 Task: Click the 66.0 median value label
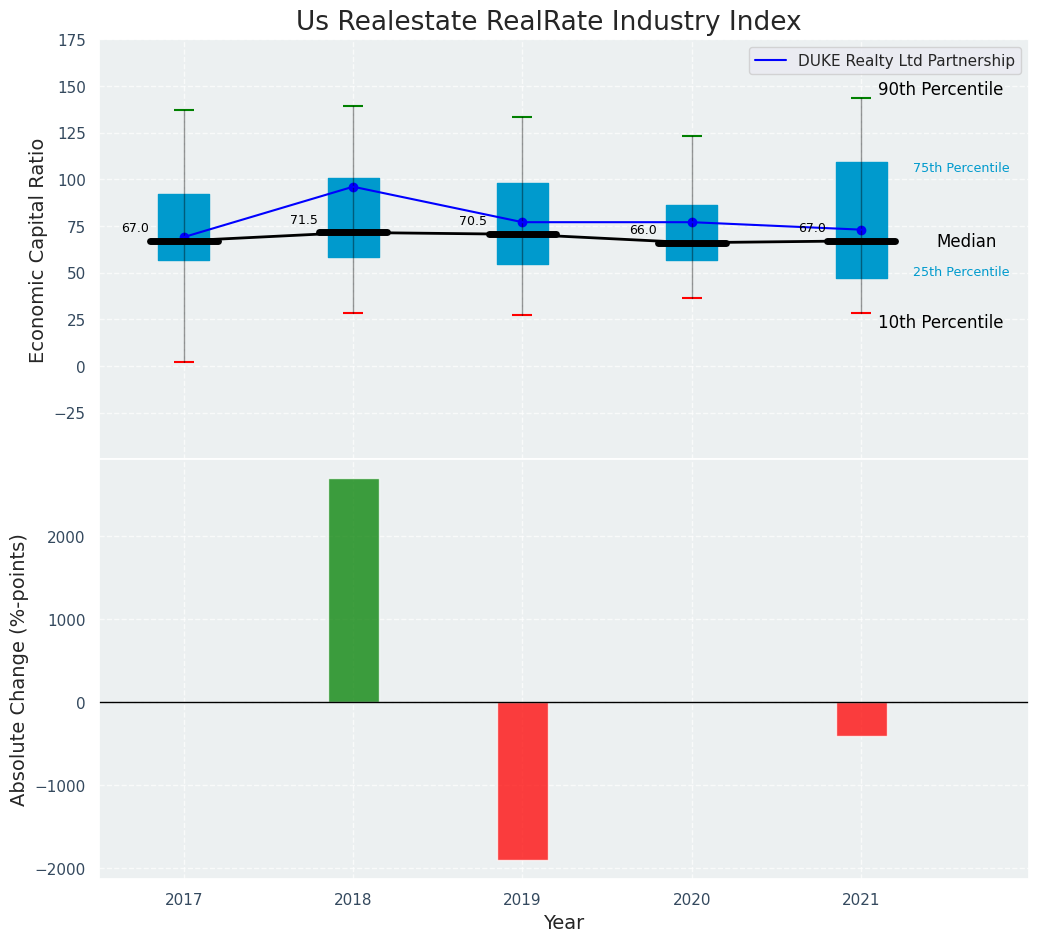[643, 231]
